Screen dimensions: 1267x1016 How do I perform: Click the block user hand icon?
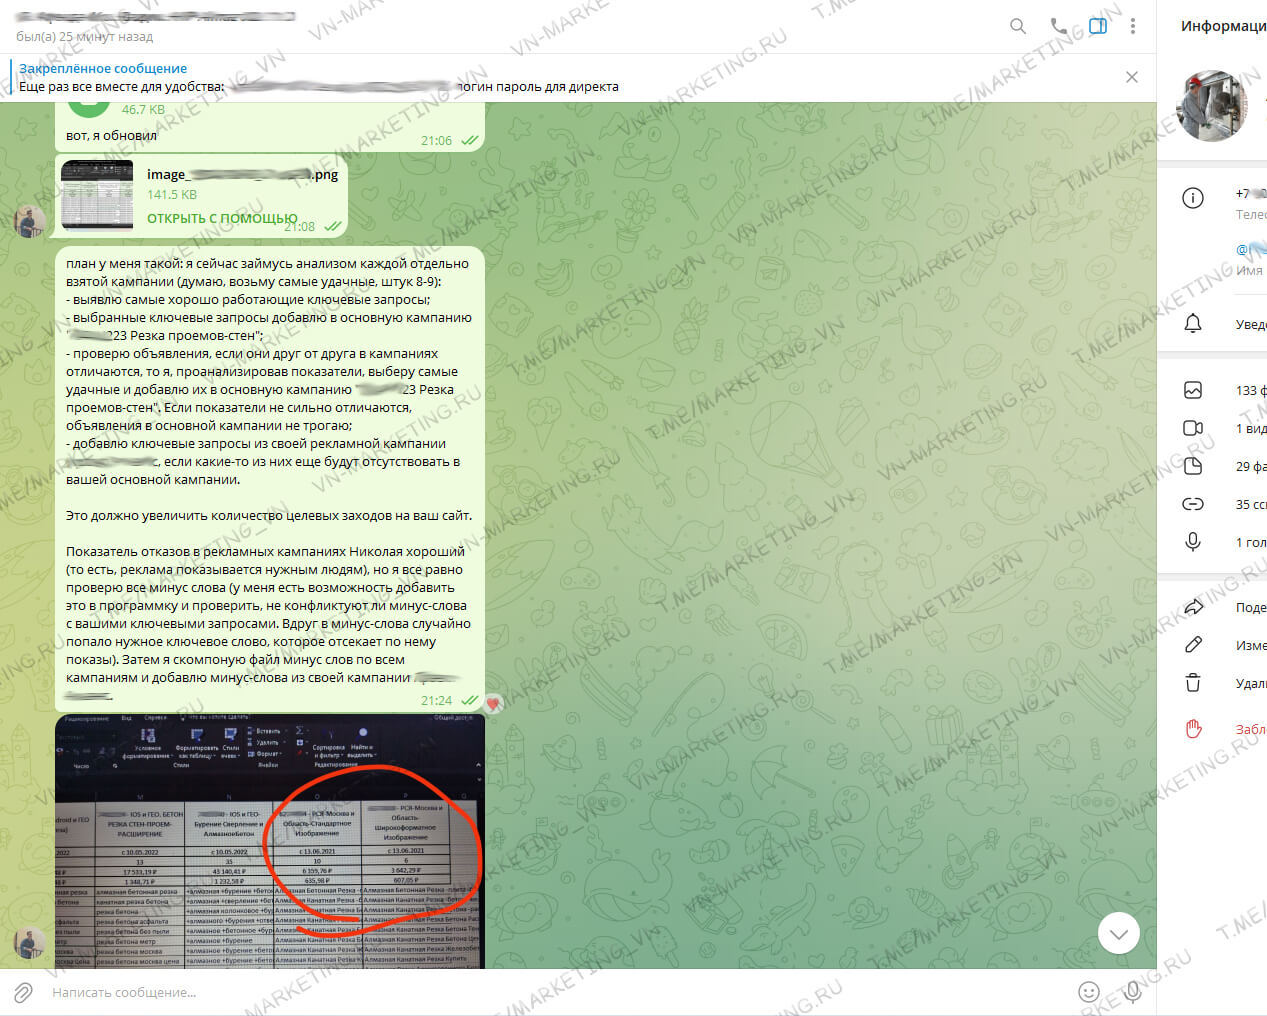click(x=1193, y=729)
